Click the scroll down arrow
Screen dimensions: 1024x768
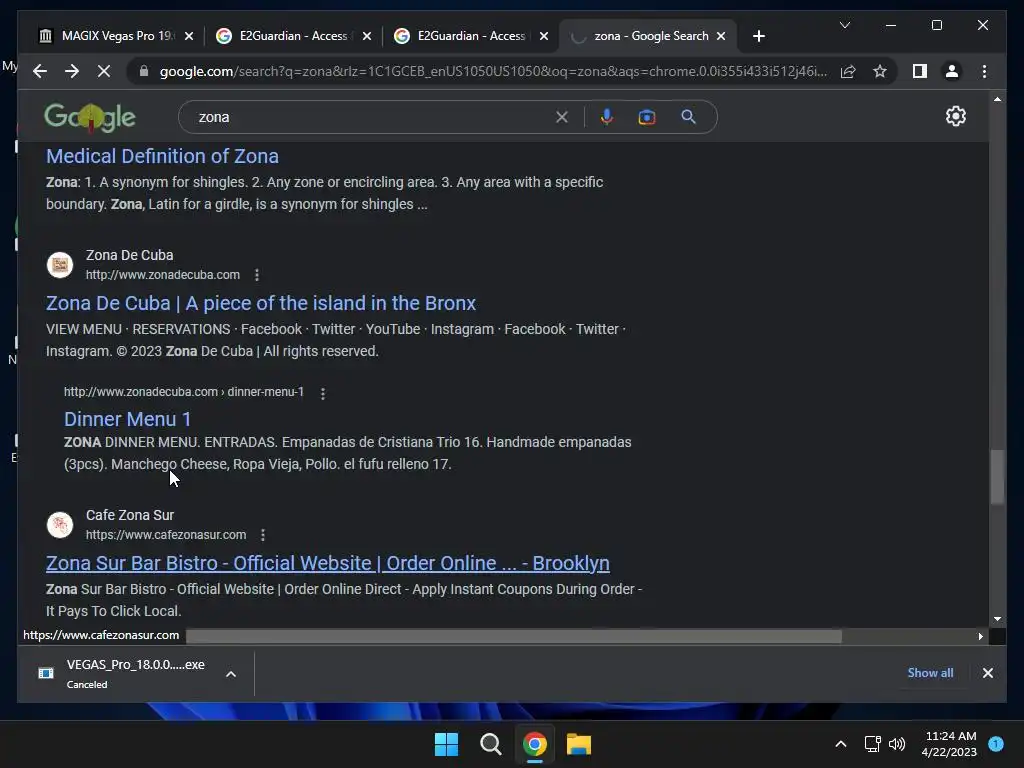coord(997,618)
